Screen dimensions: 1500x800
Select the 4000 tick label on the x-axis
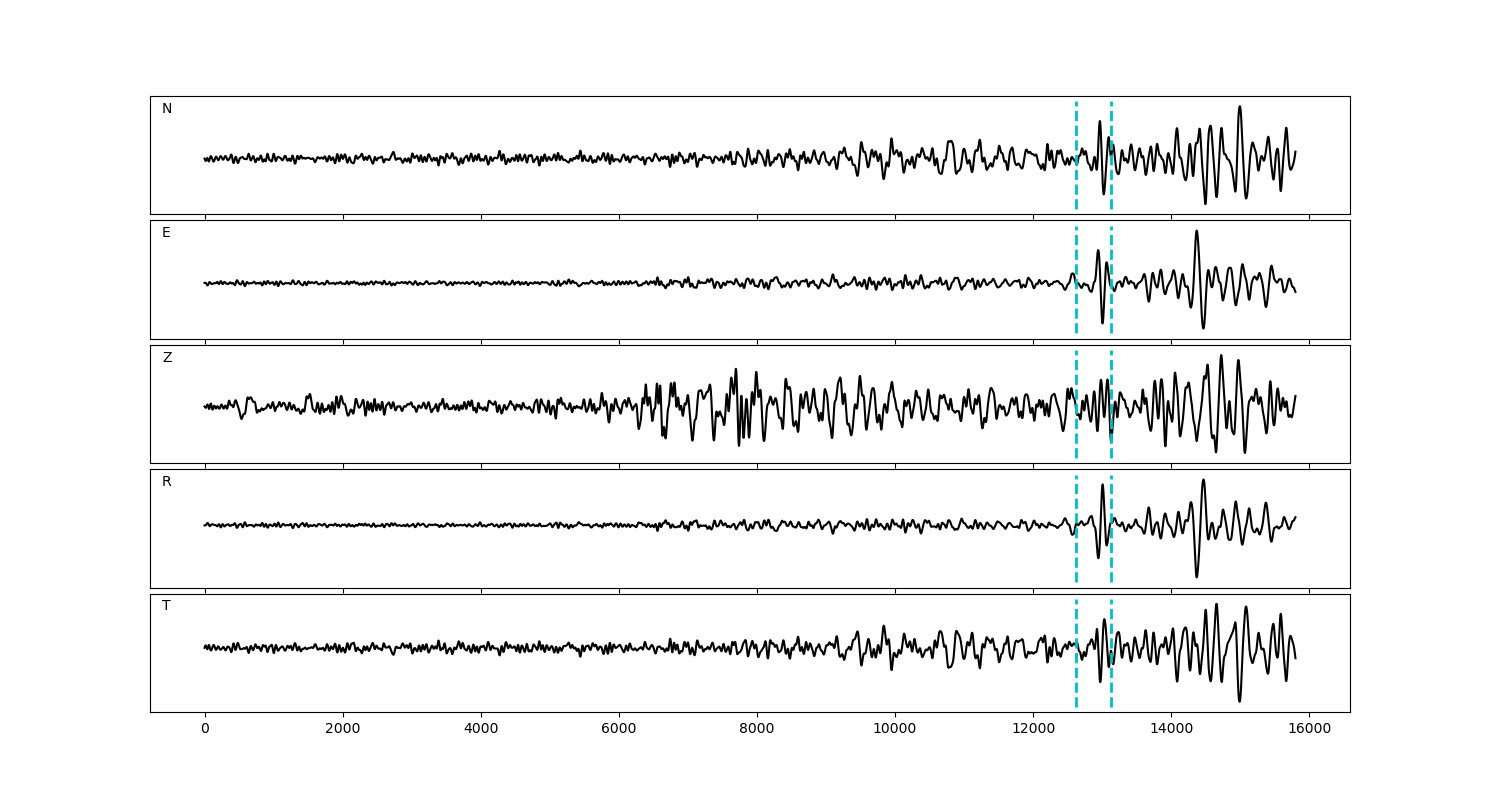(481, 729)
